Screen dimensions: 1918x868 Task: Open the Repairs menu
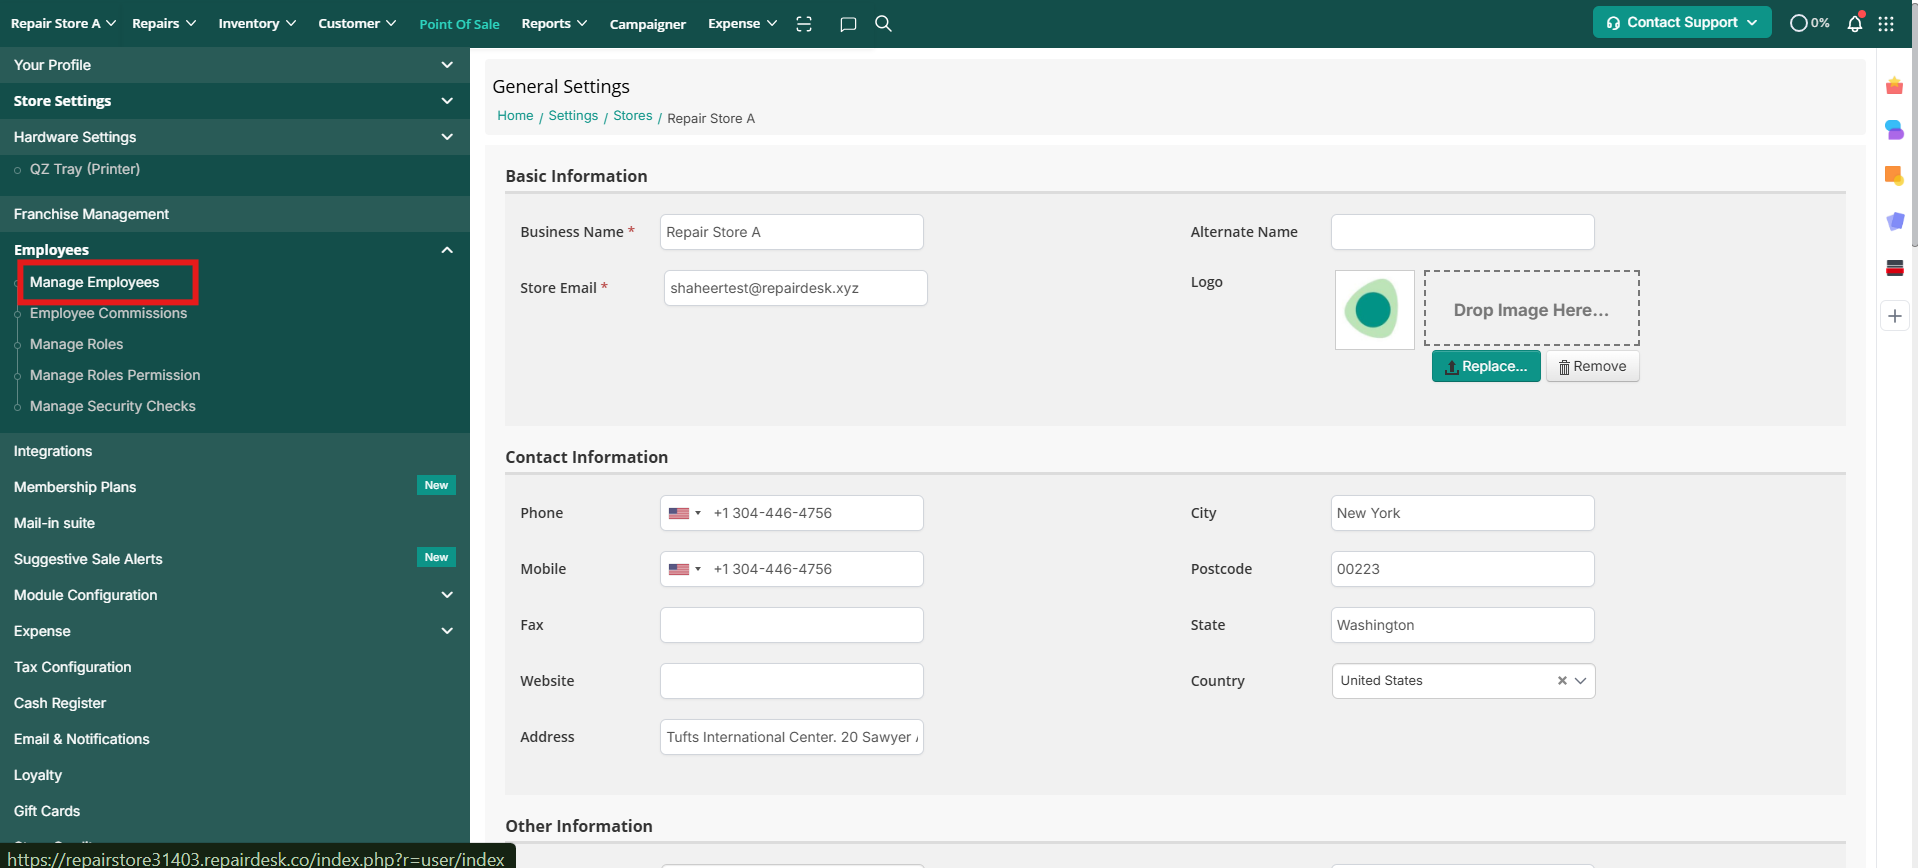coord(164,23)
